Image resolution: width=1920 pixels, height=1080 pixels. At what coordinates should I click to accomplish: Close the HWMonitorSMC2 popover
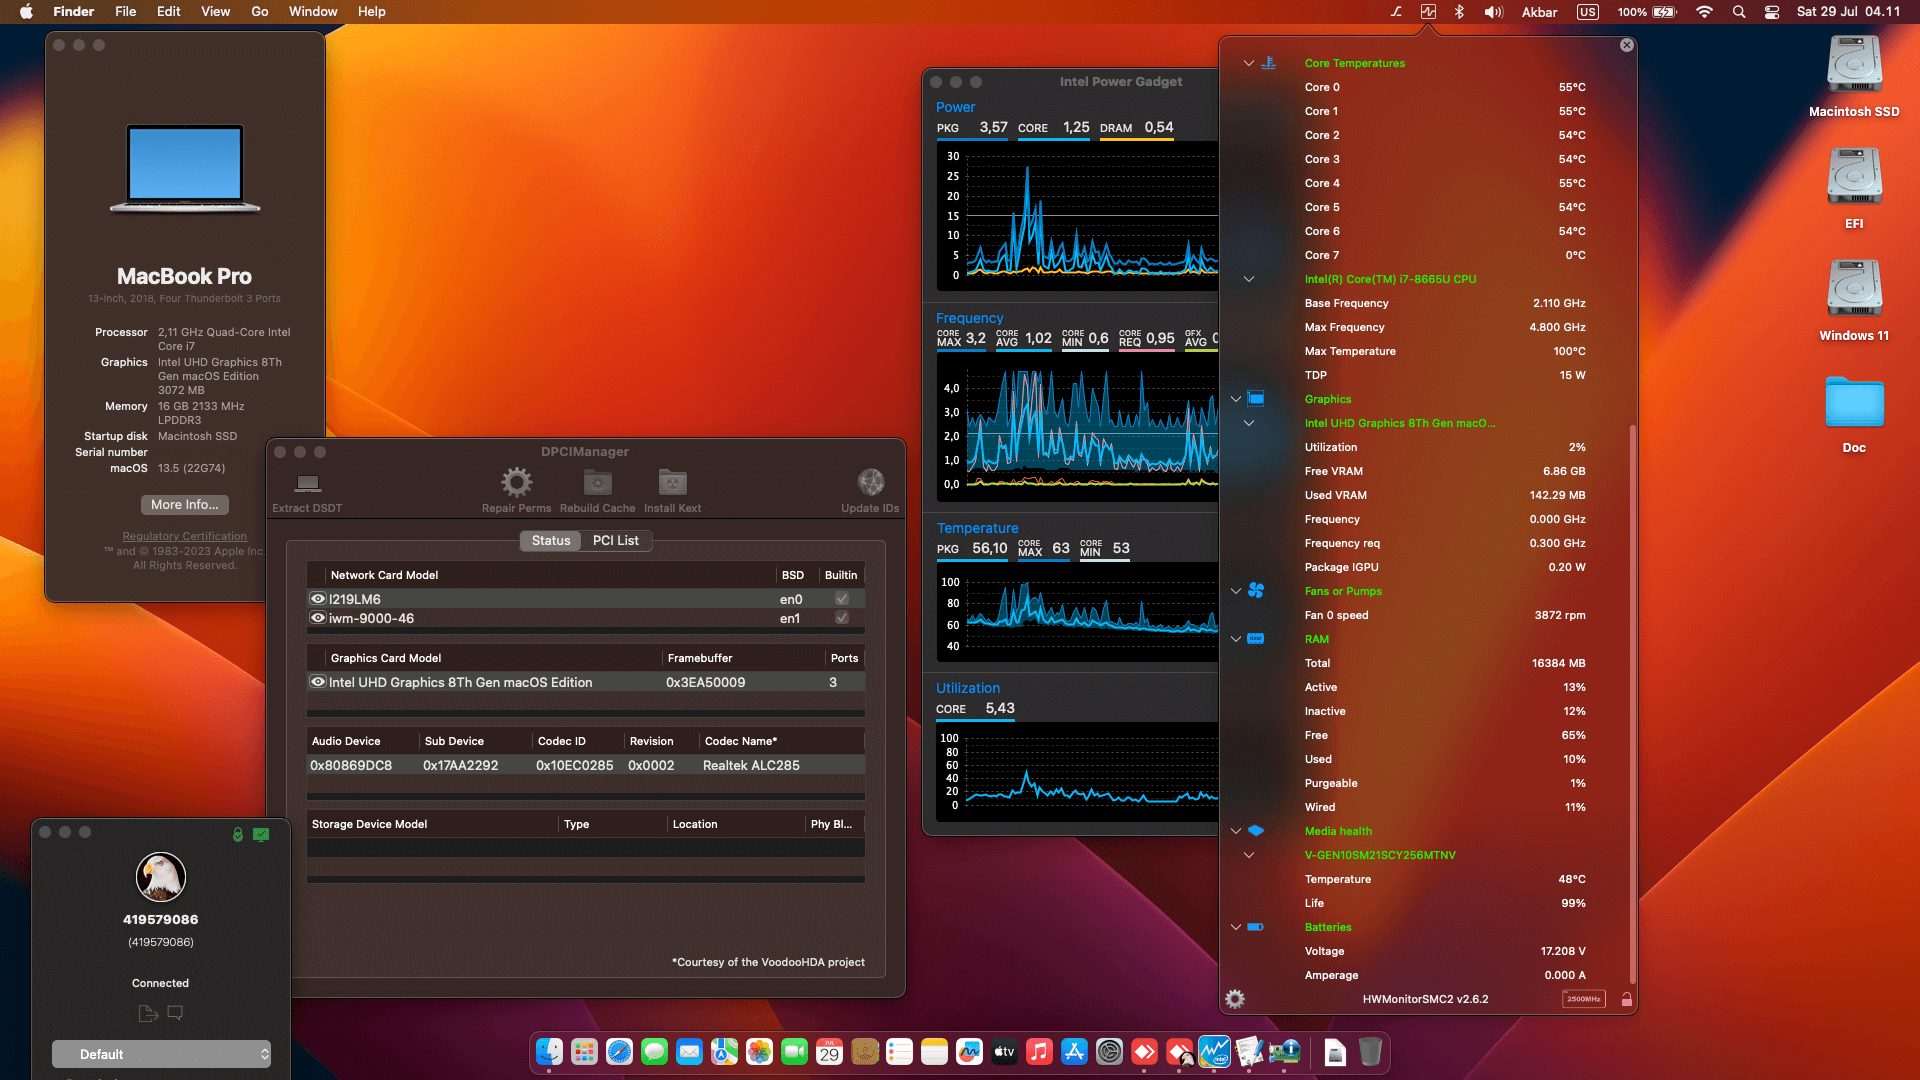point(1627,45)
